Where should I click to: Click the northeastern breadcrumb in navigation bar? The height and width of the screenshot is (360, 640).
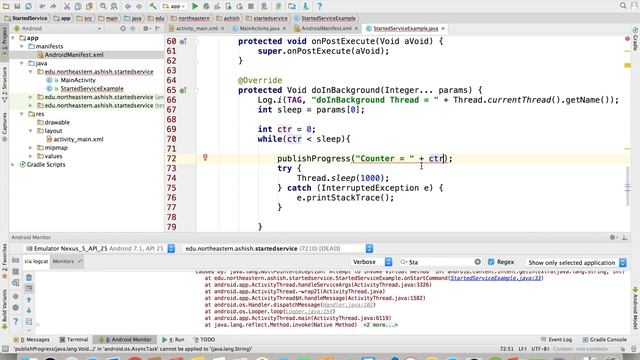click(x=190, y=18)
